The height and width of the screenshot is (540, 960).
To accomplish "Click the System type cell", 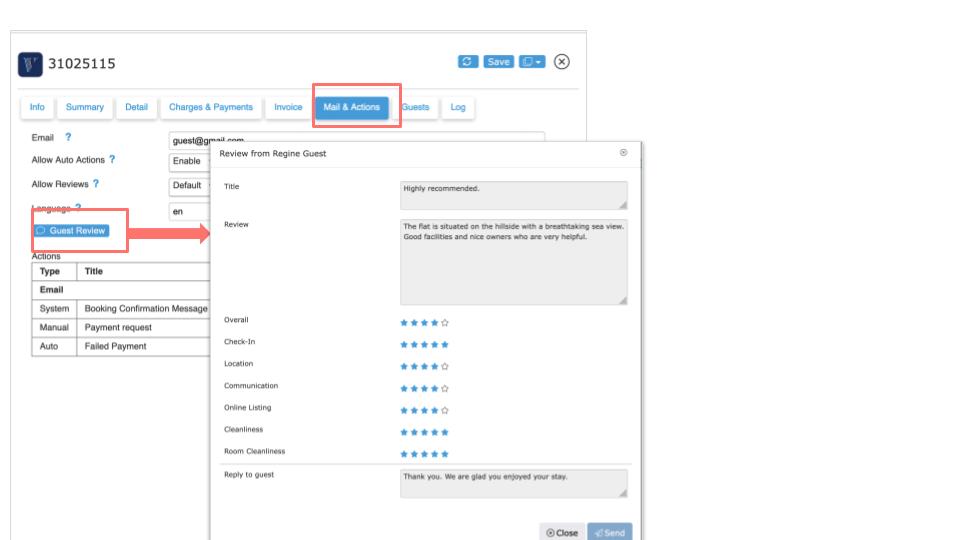I will pos(54,309).
